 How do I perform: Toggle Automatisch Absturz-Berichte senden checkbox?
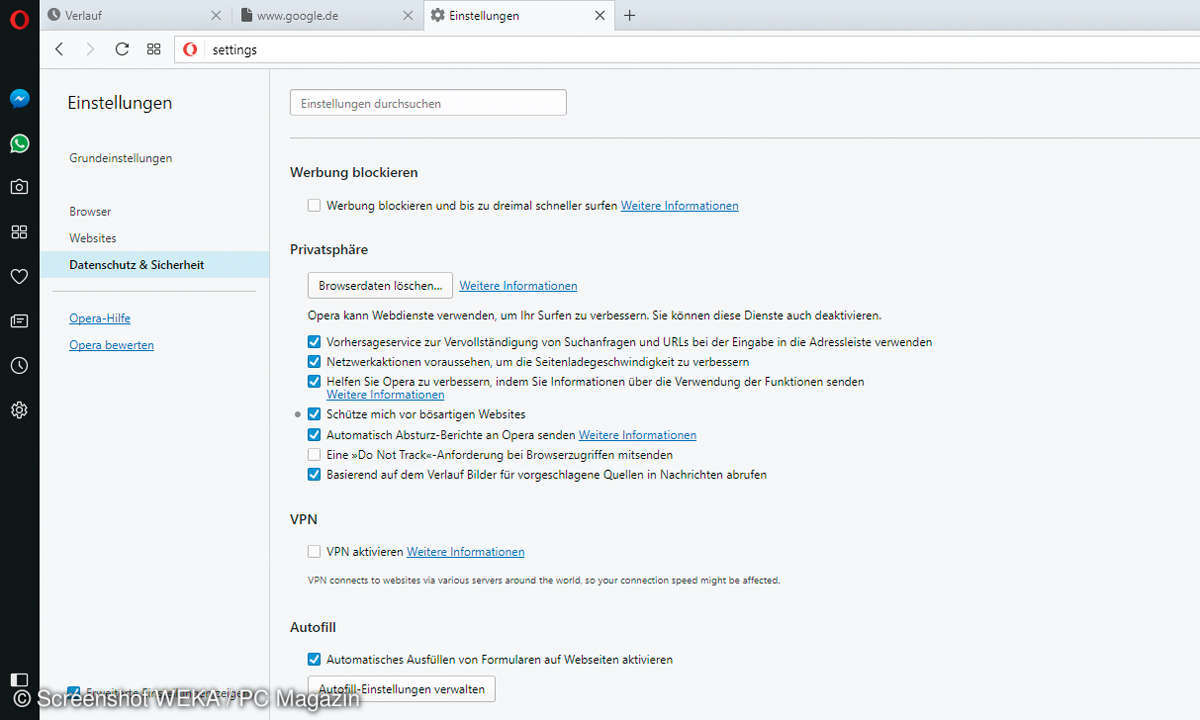(x=314, y=435)
